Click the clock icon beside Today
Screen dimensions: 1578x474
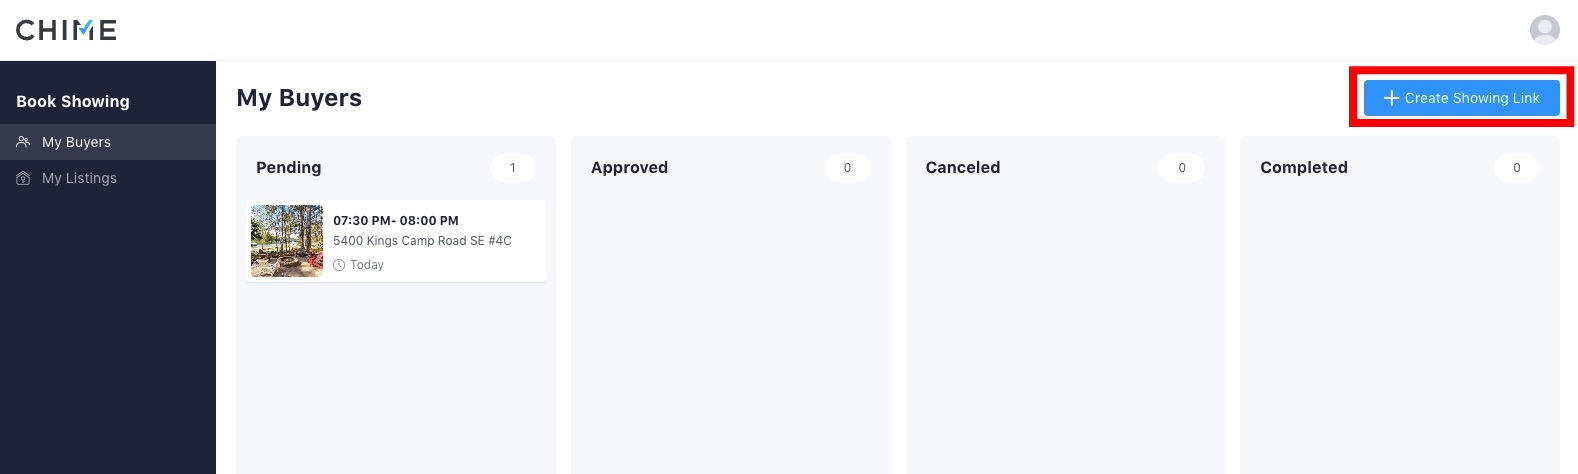(339, 265)
